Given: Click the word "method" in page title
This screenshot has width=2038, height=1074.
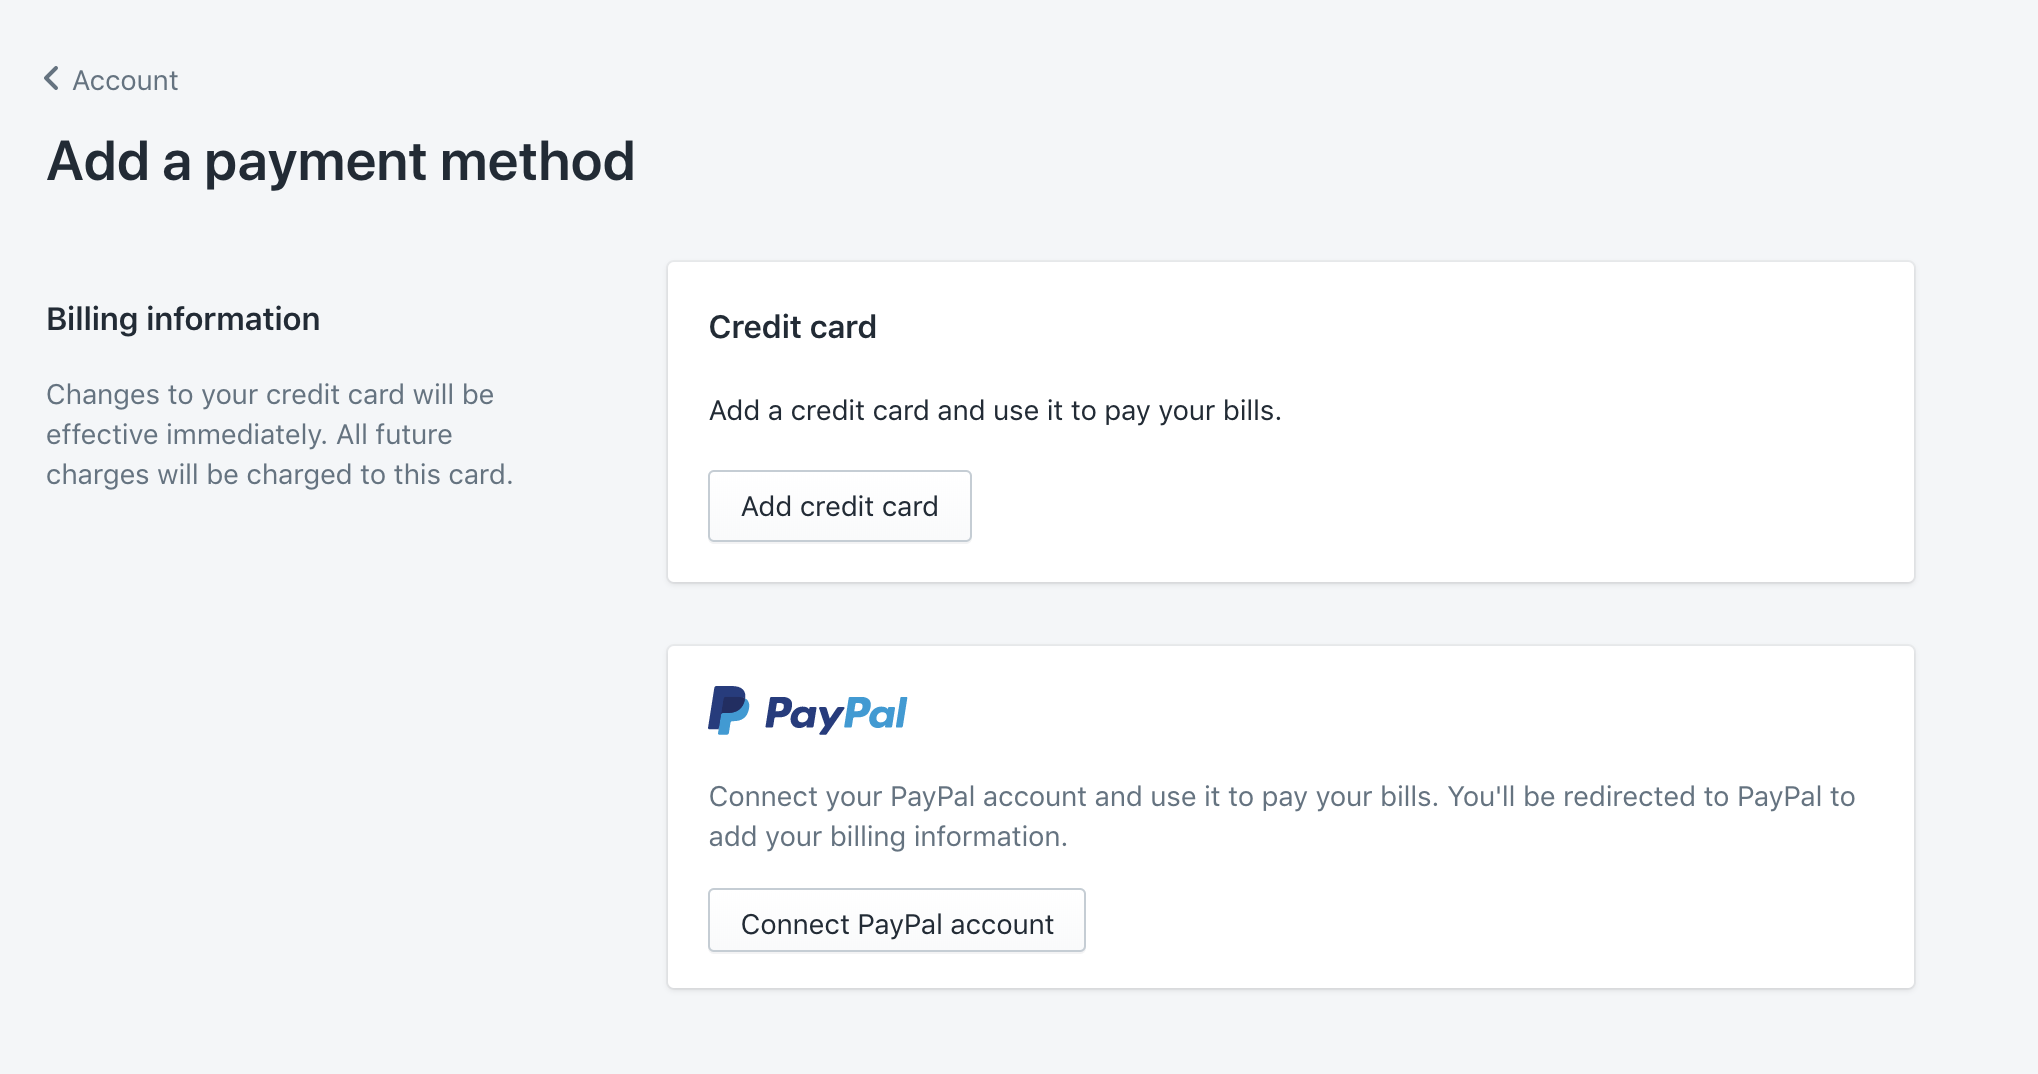Looking at the screenshot, I should click(x=537, y=161).
